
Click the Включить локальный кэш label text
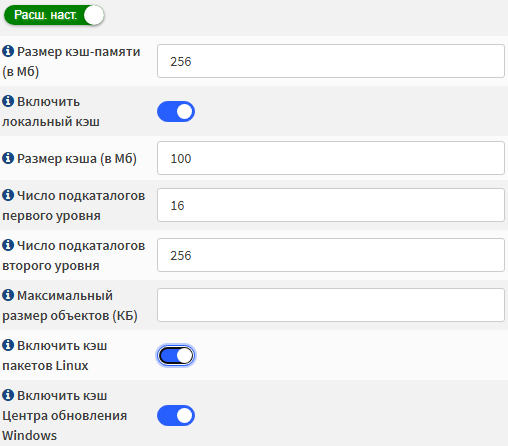coord(51,112)
